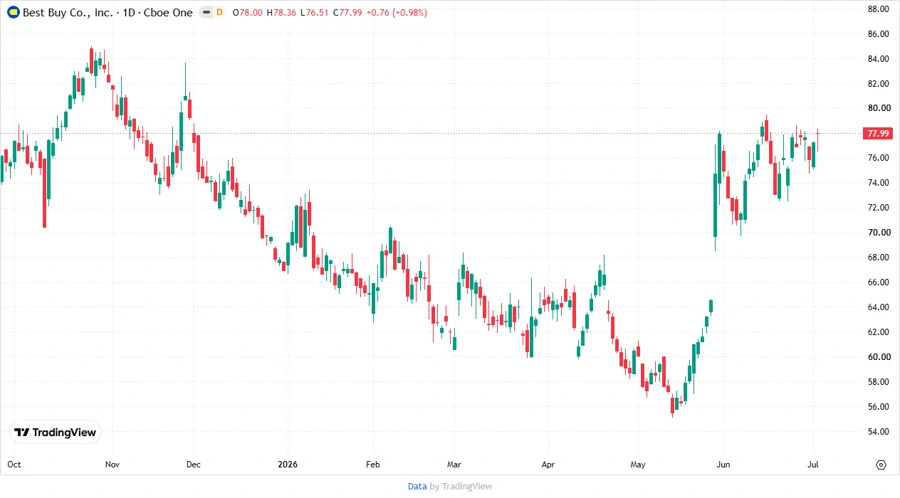Click the 54.00 price axis label
This screenshot has height=498, width=900.
(x=879, y=431)
